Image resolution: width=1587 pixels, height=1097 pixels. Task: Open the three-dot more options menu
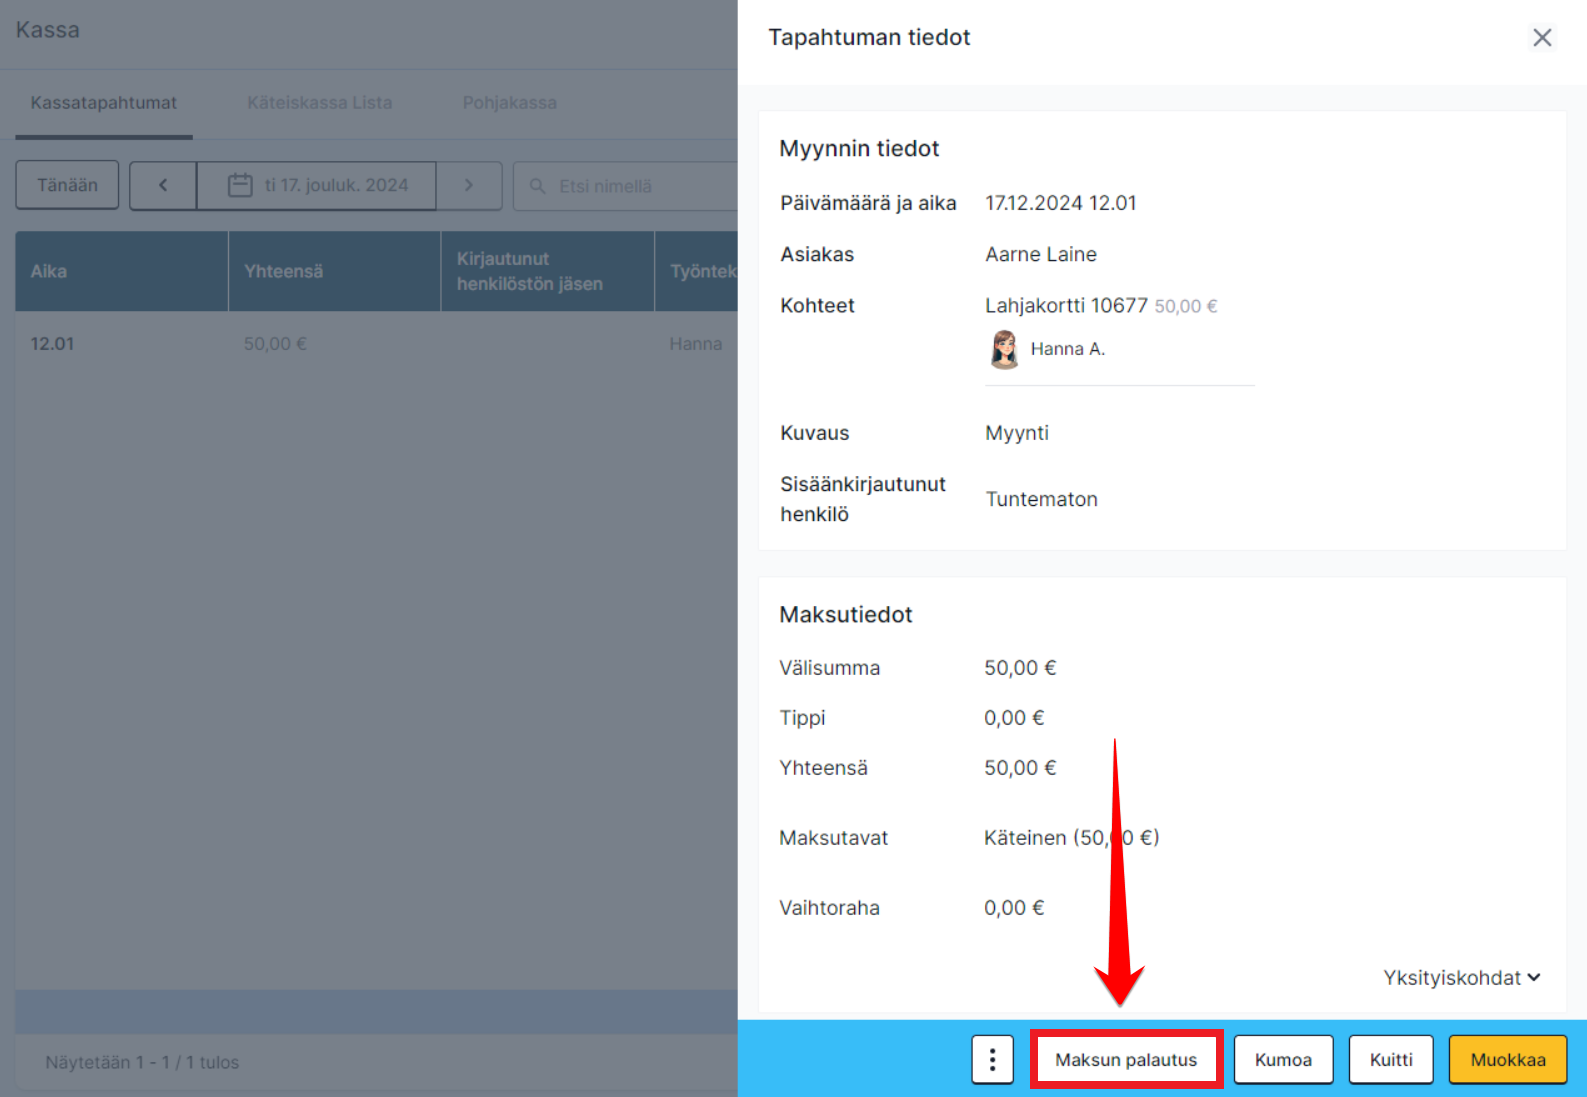tap(992, 1059)
